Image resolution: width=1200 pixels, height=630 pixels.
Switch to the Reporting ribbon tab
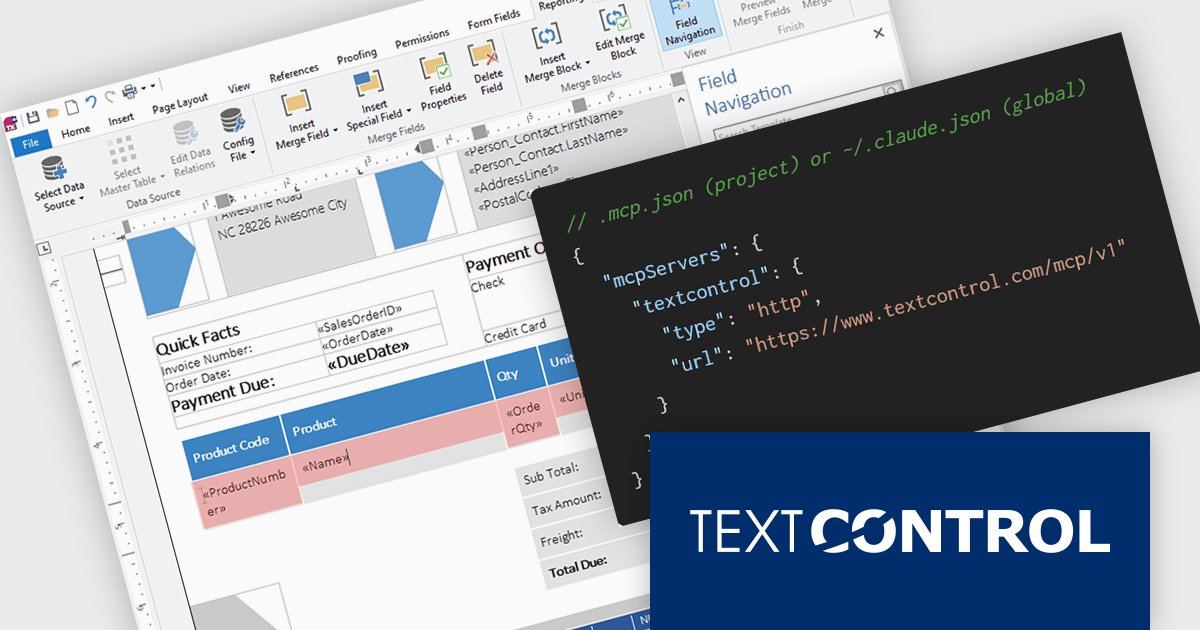click(x=558, y=5)
